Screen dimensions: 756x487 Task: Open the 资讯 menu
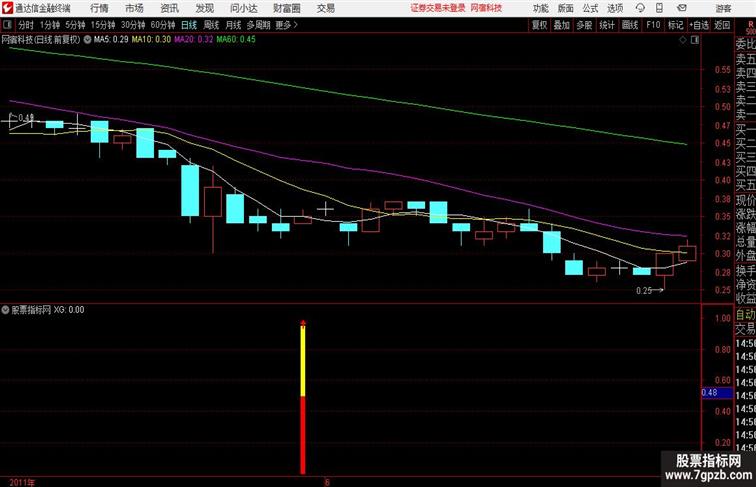point(169,8)
